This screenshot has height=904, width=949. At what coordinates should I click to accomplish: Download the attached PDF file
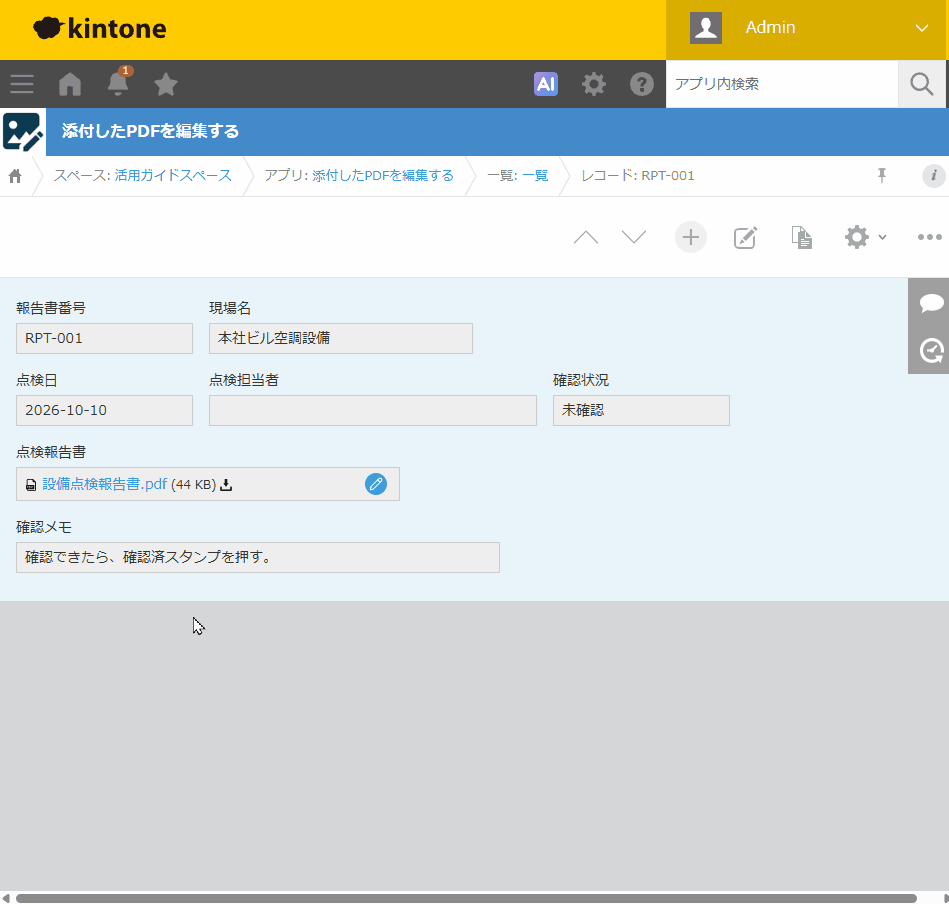click(x=226, y=485)
